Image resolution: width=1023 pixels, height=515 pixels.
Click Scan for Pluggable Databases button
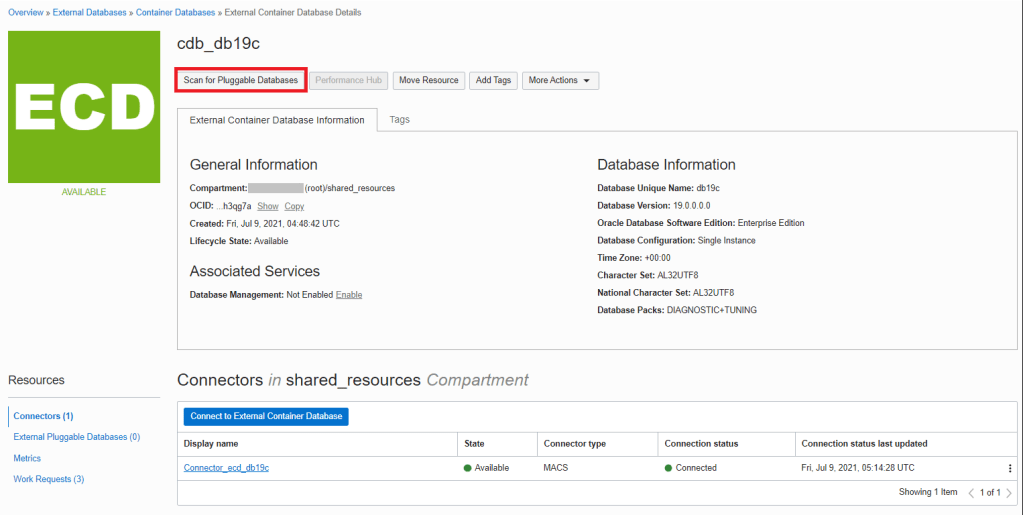point(241,80)
